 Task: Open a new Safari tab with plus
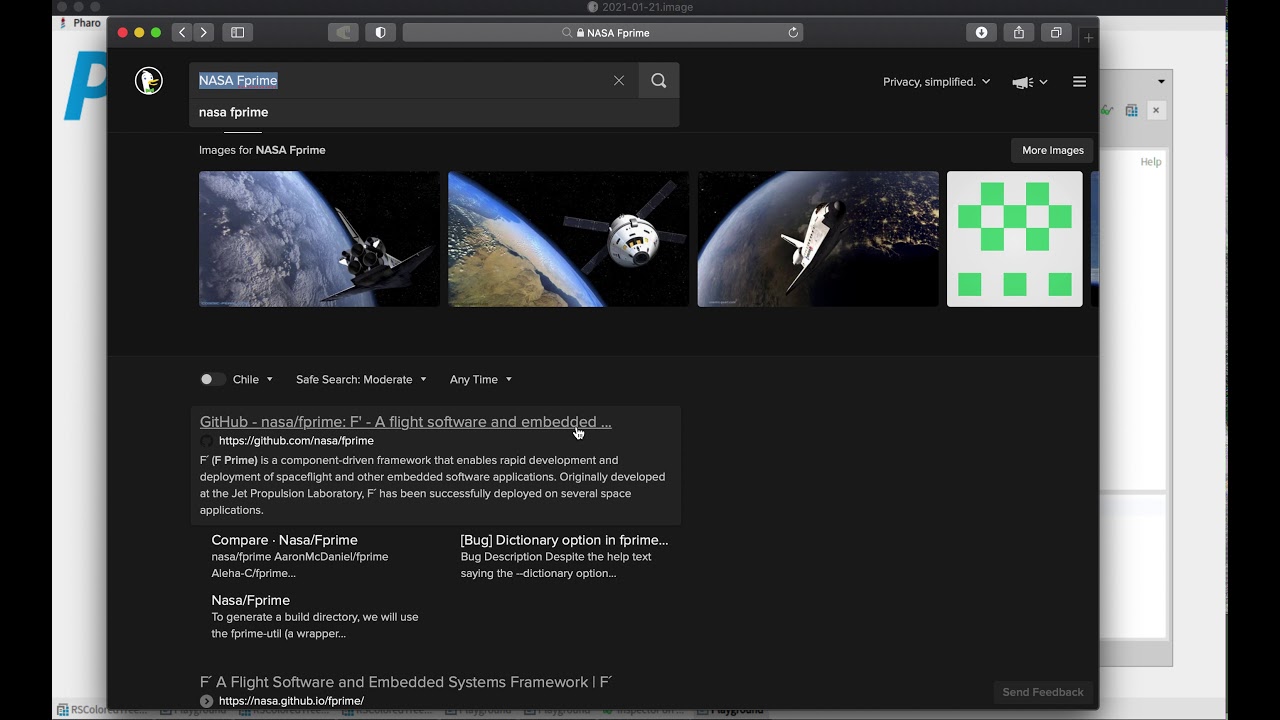tap(1089, 38)
